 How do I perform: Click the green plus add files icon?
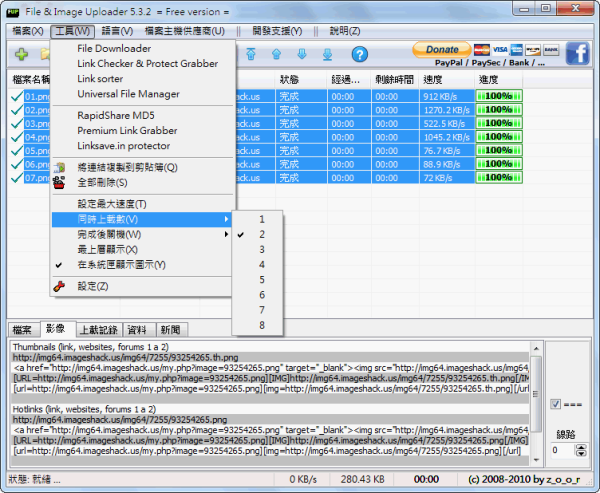coord(21,54)
